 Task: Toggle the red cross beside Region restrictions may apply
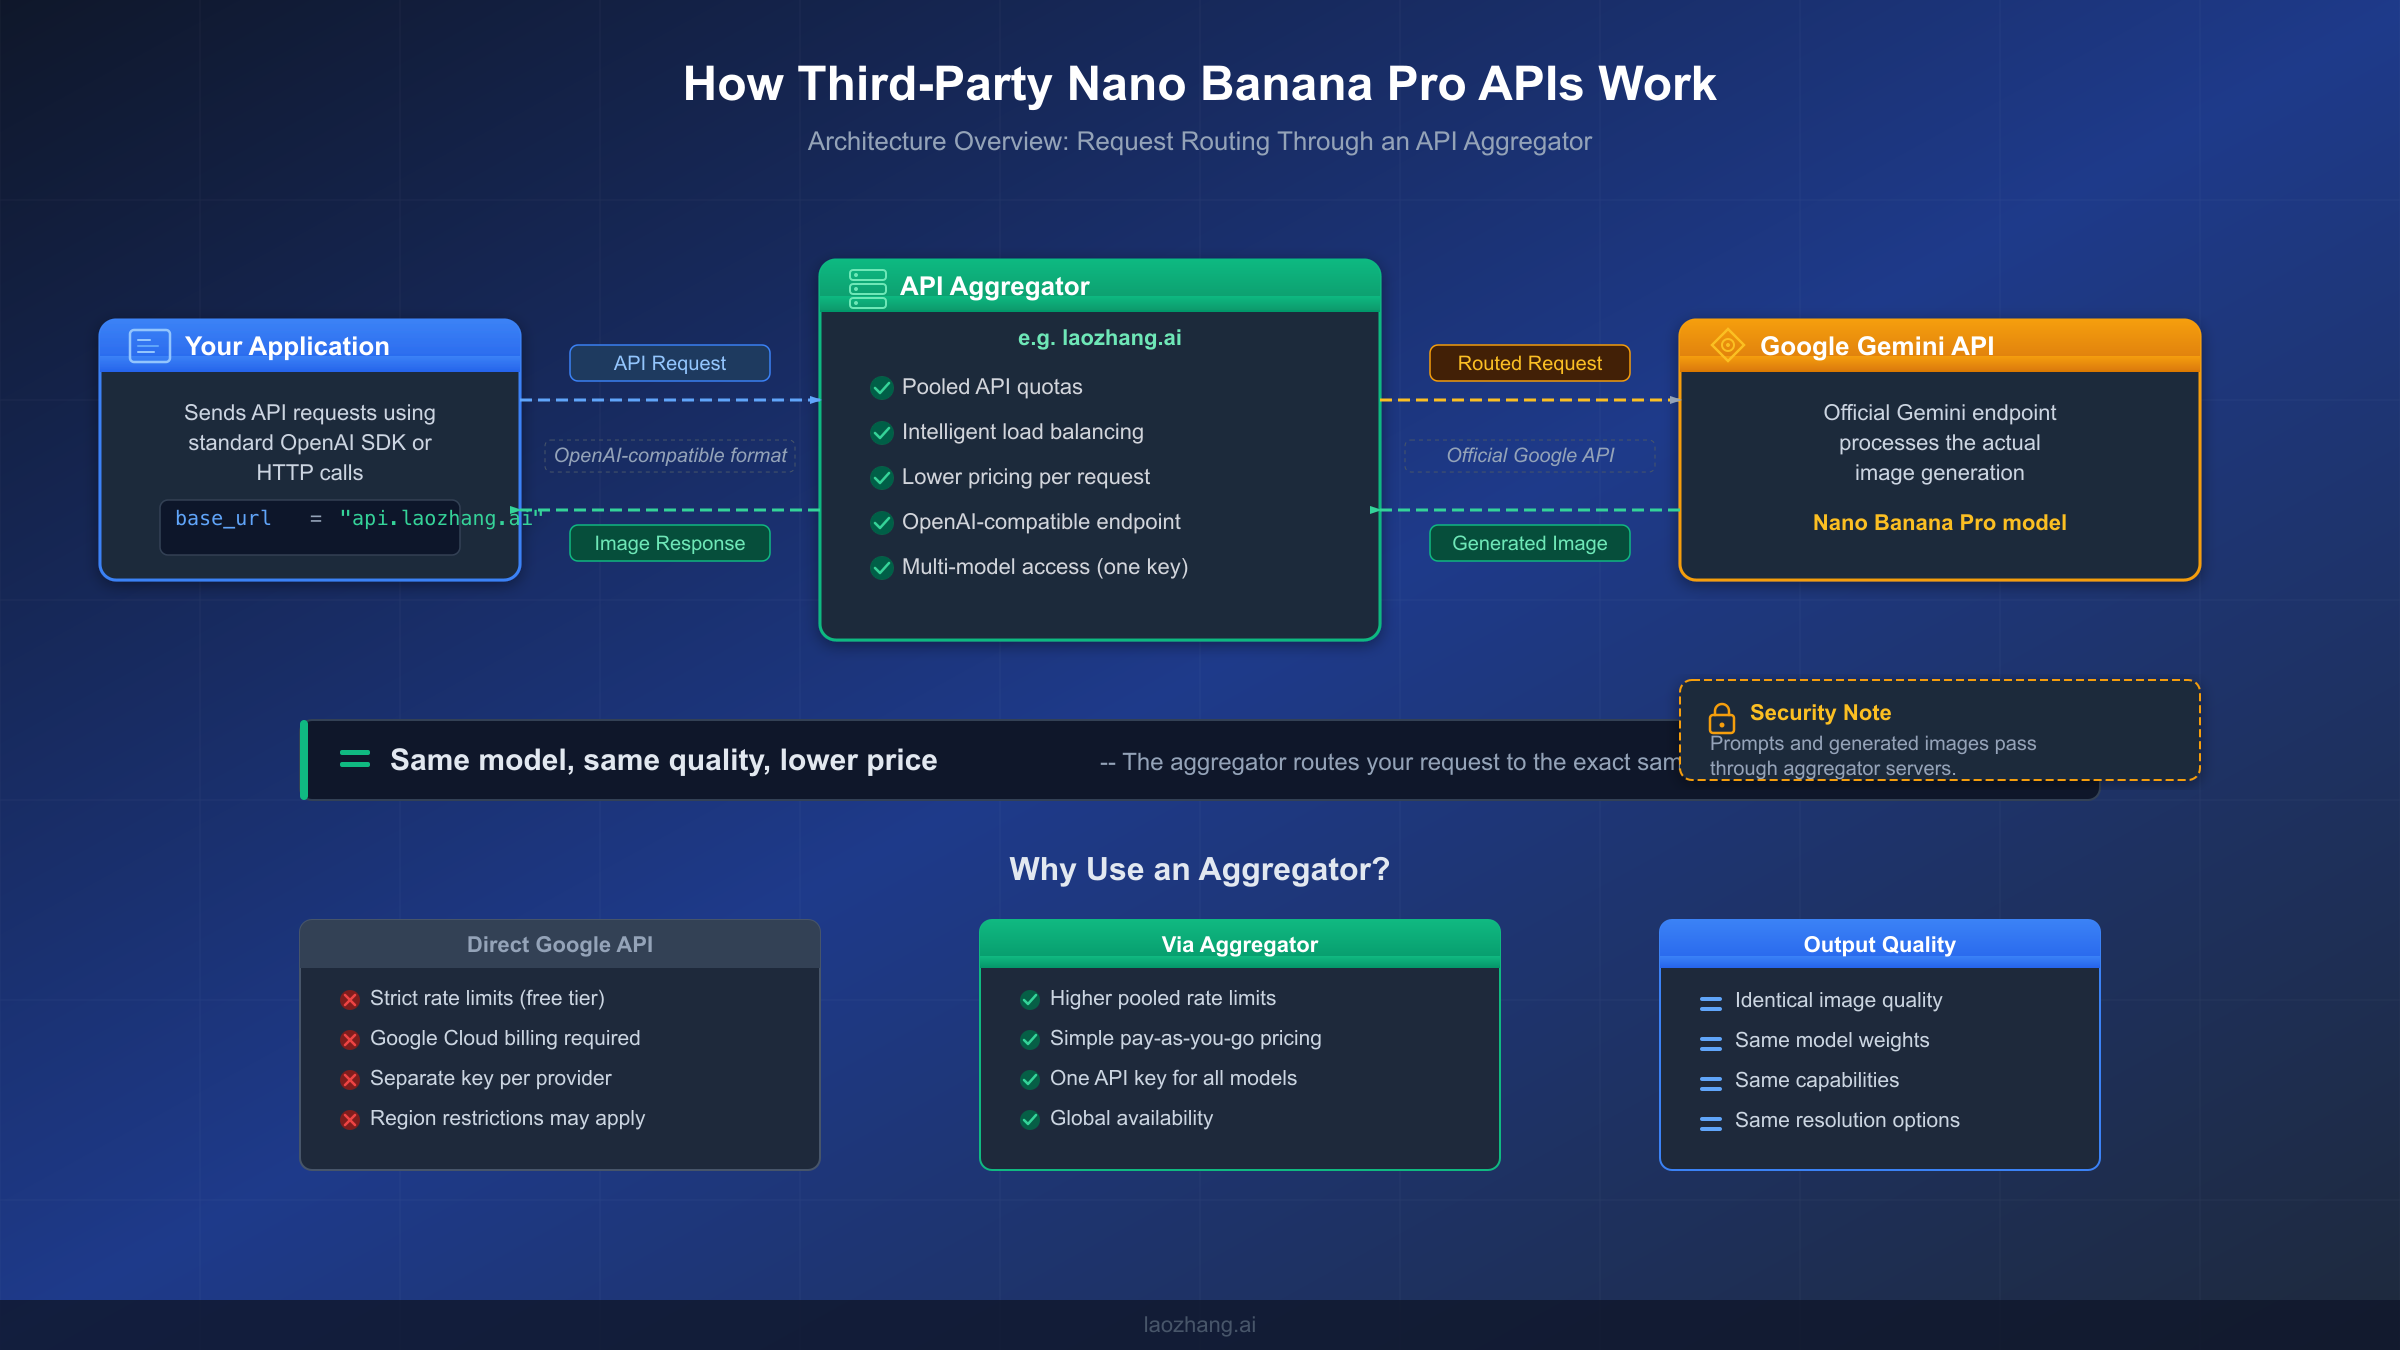[x=350, y=1119]
